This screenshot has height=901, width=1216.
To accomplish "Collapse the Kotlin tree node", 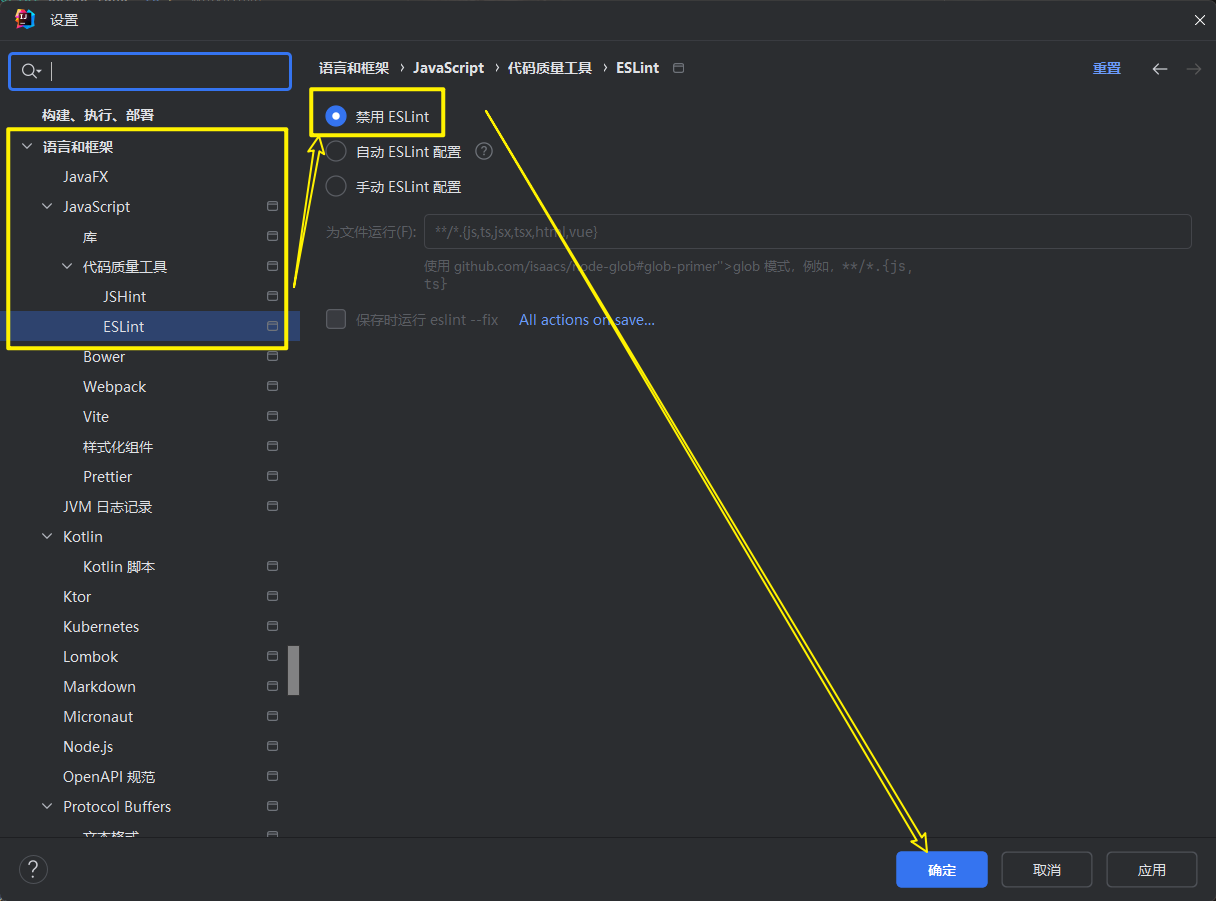I will tap(47, 537).
